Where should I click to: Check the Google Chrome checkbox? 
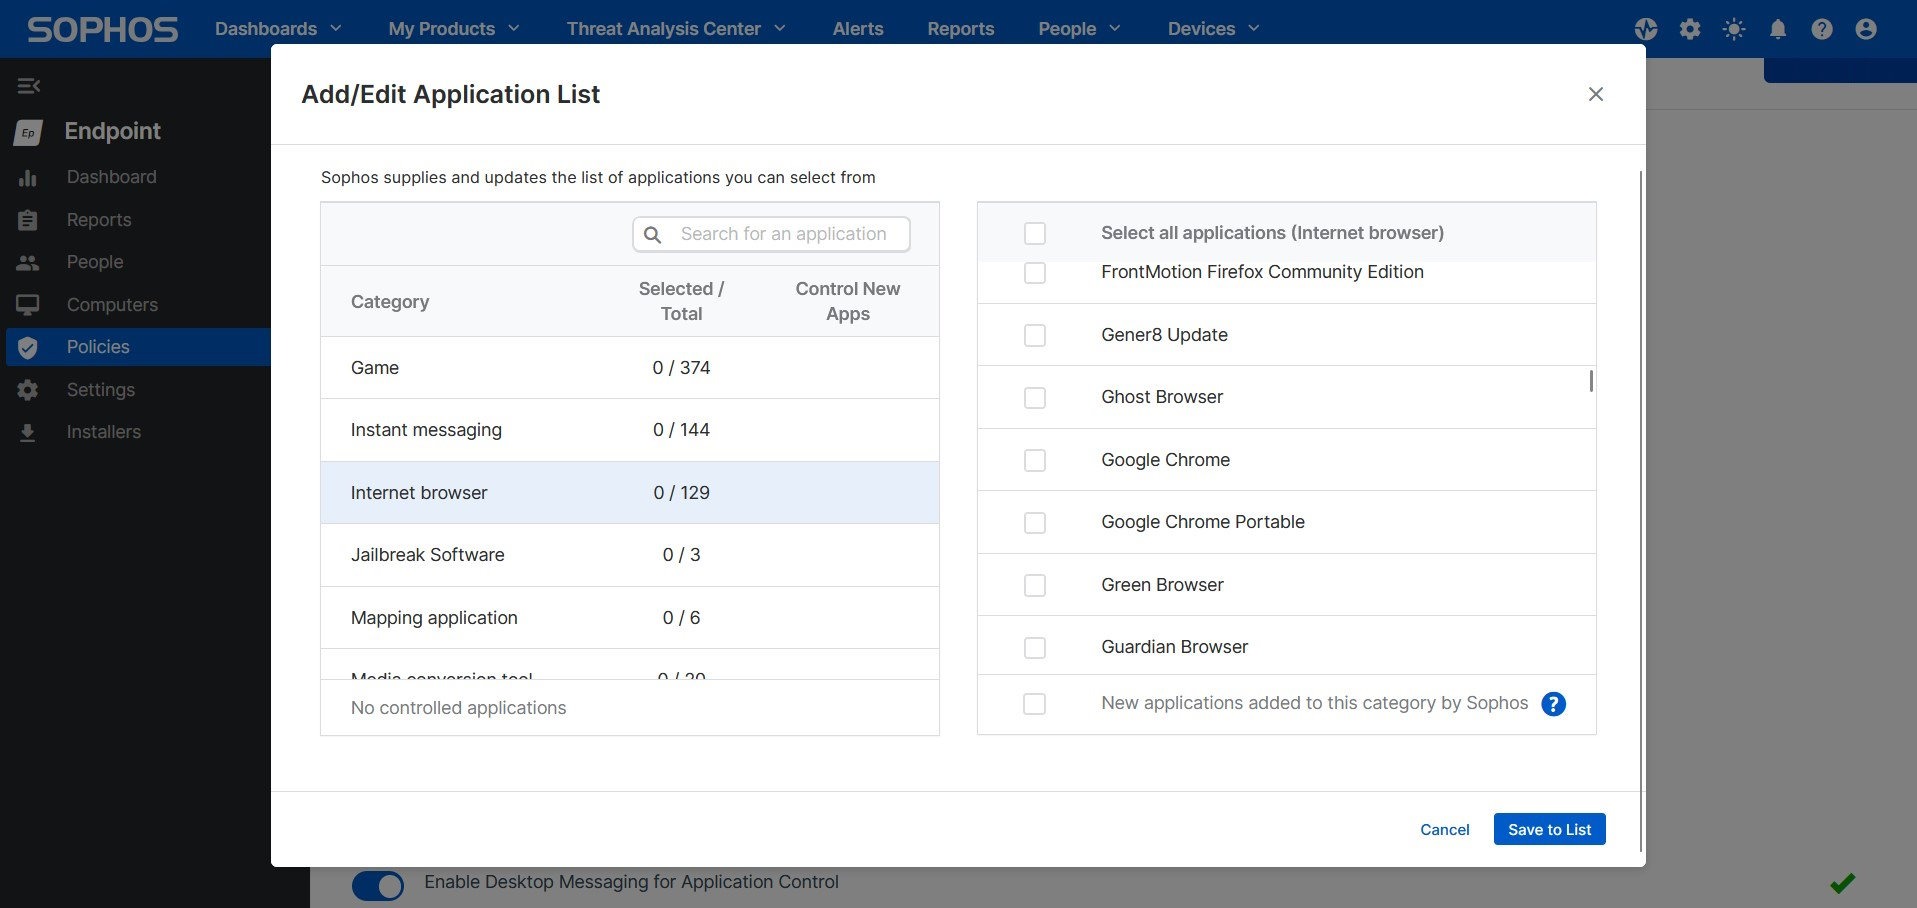click(1034, 460)
